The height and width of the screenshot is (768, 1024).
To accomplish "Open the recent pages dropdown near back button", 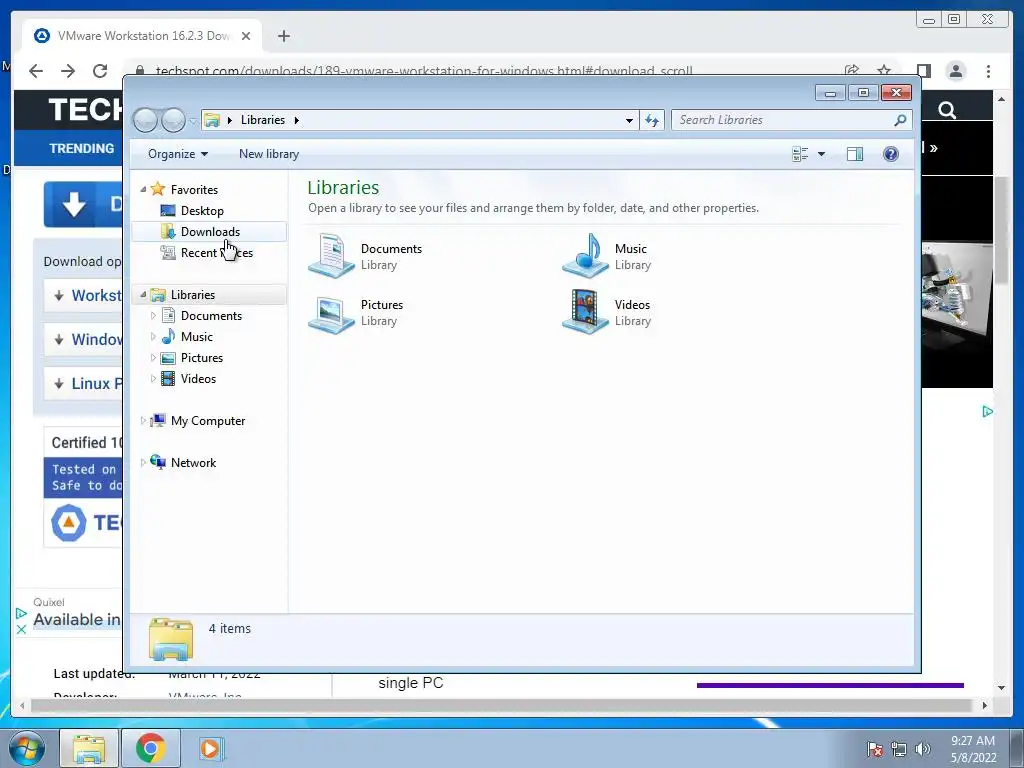I will pyautogui.click(x=193, y=121).
